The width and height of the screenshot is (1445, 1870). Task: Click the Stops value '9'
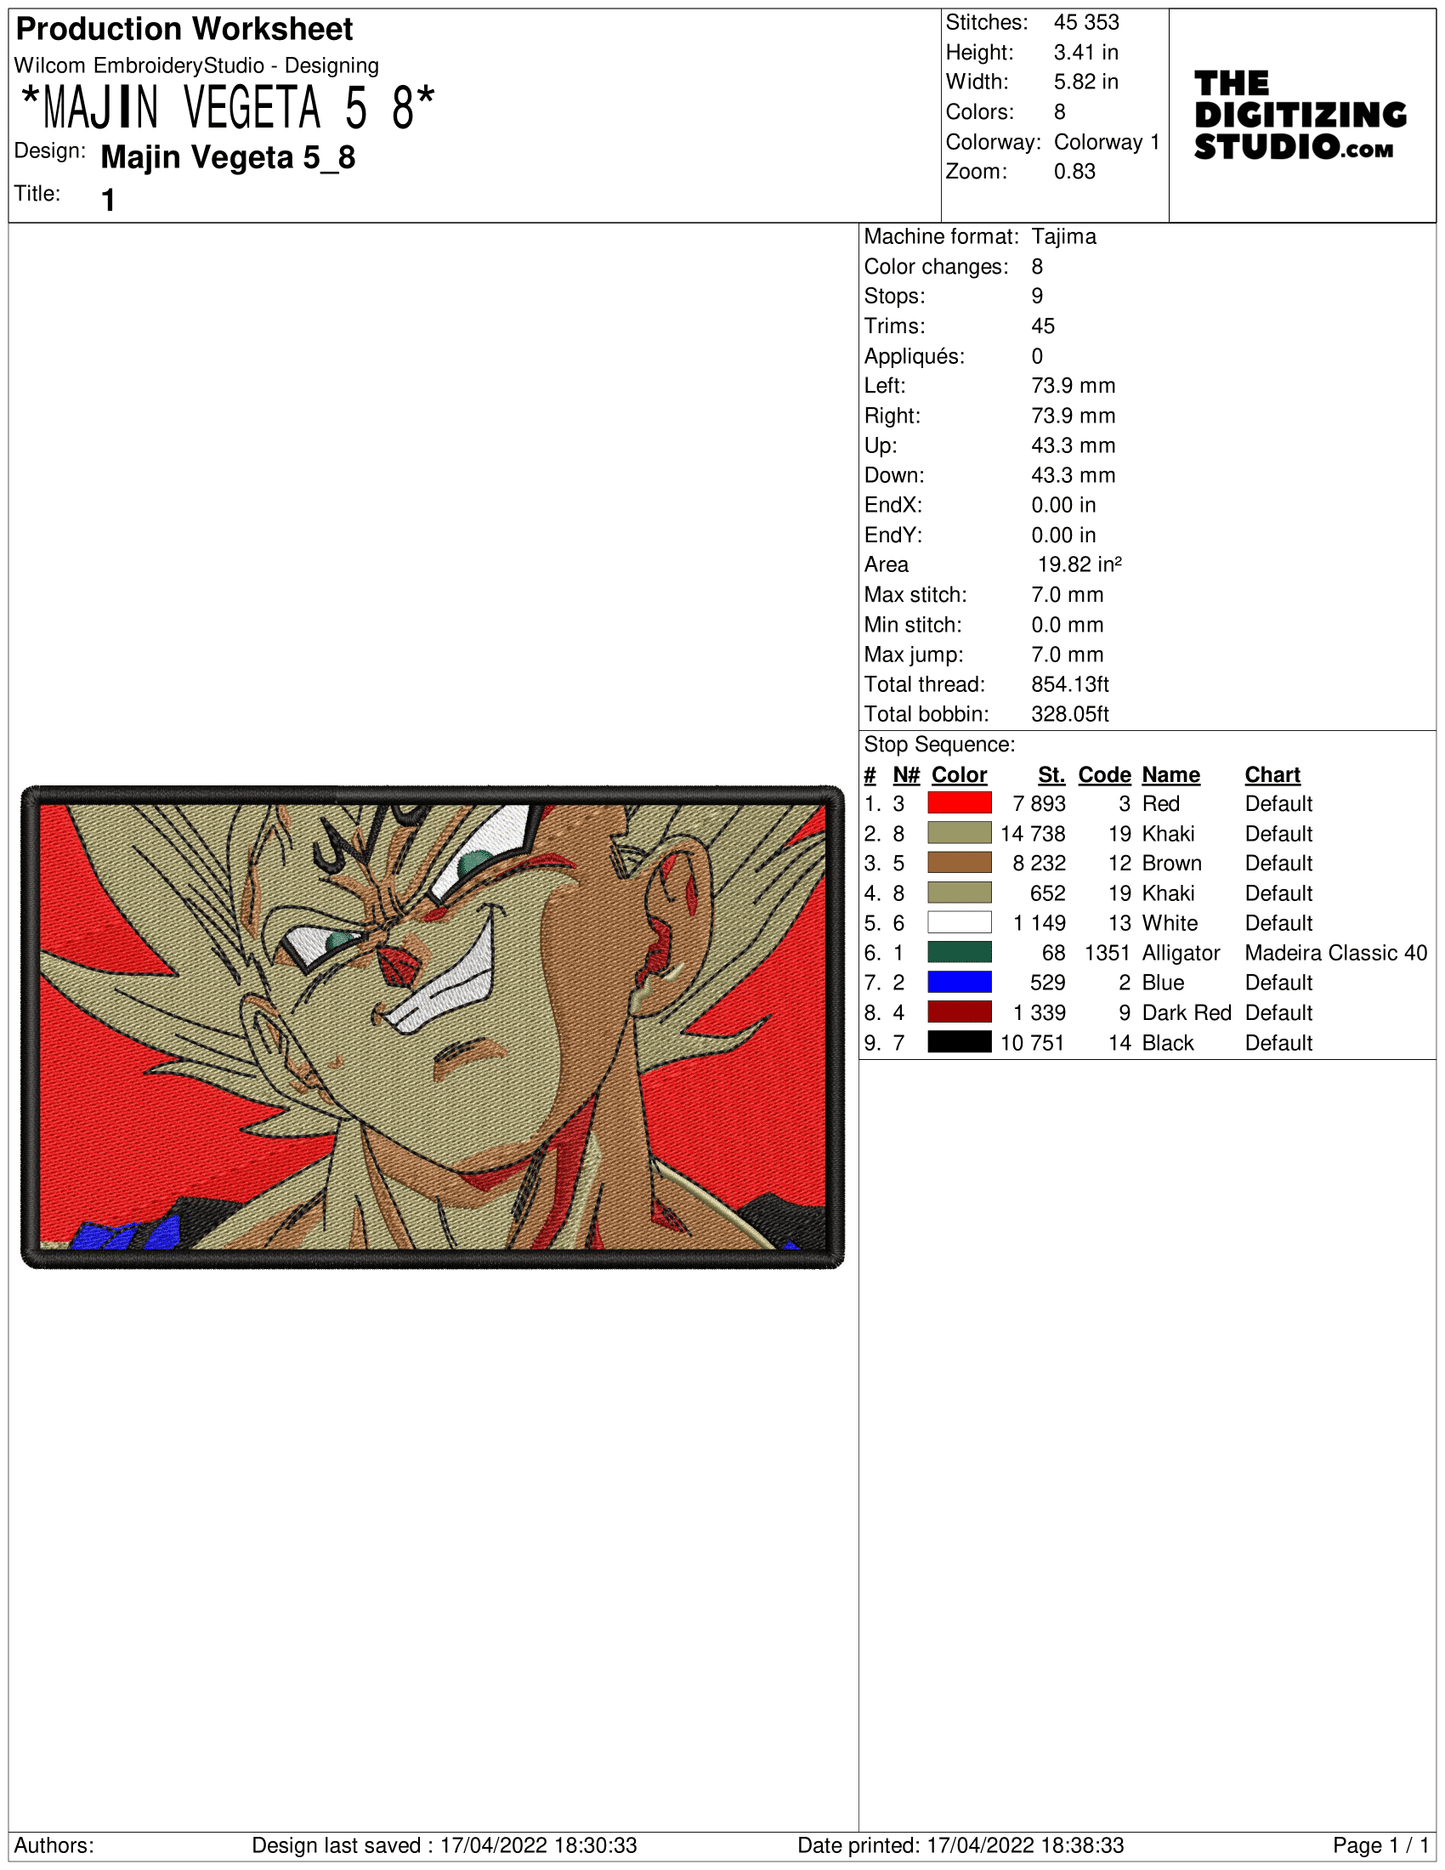click(x=1038, y=296)
